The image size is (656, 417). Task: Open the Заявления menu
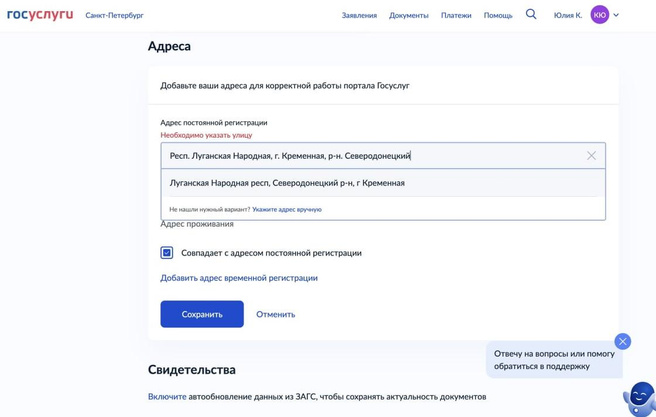click(359, 16)
